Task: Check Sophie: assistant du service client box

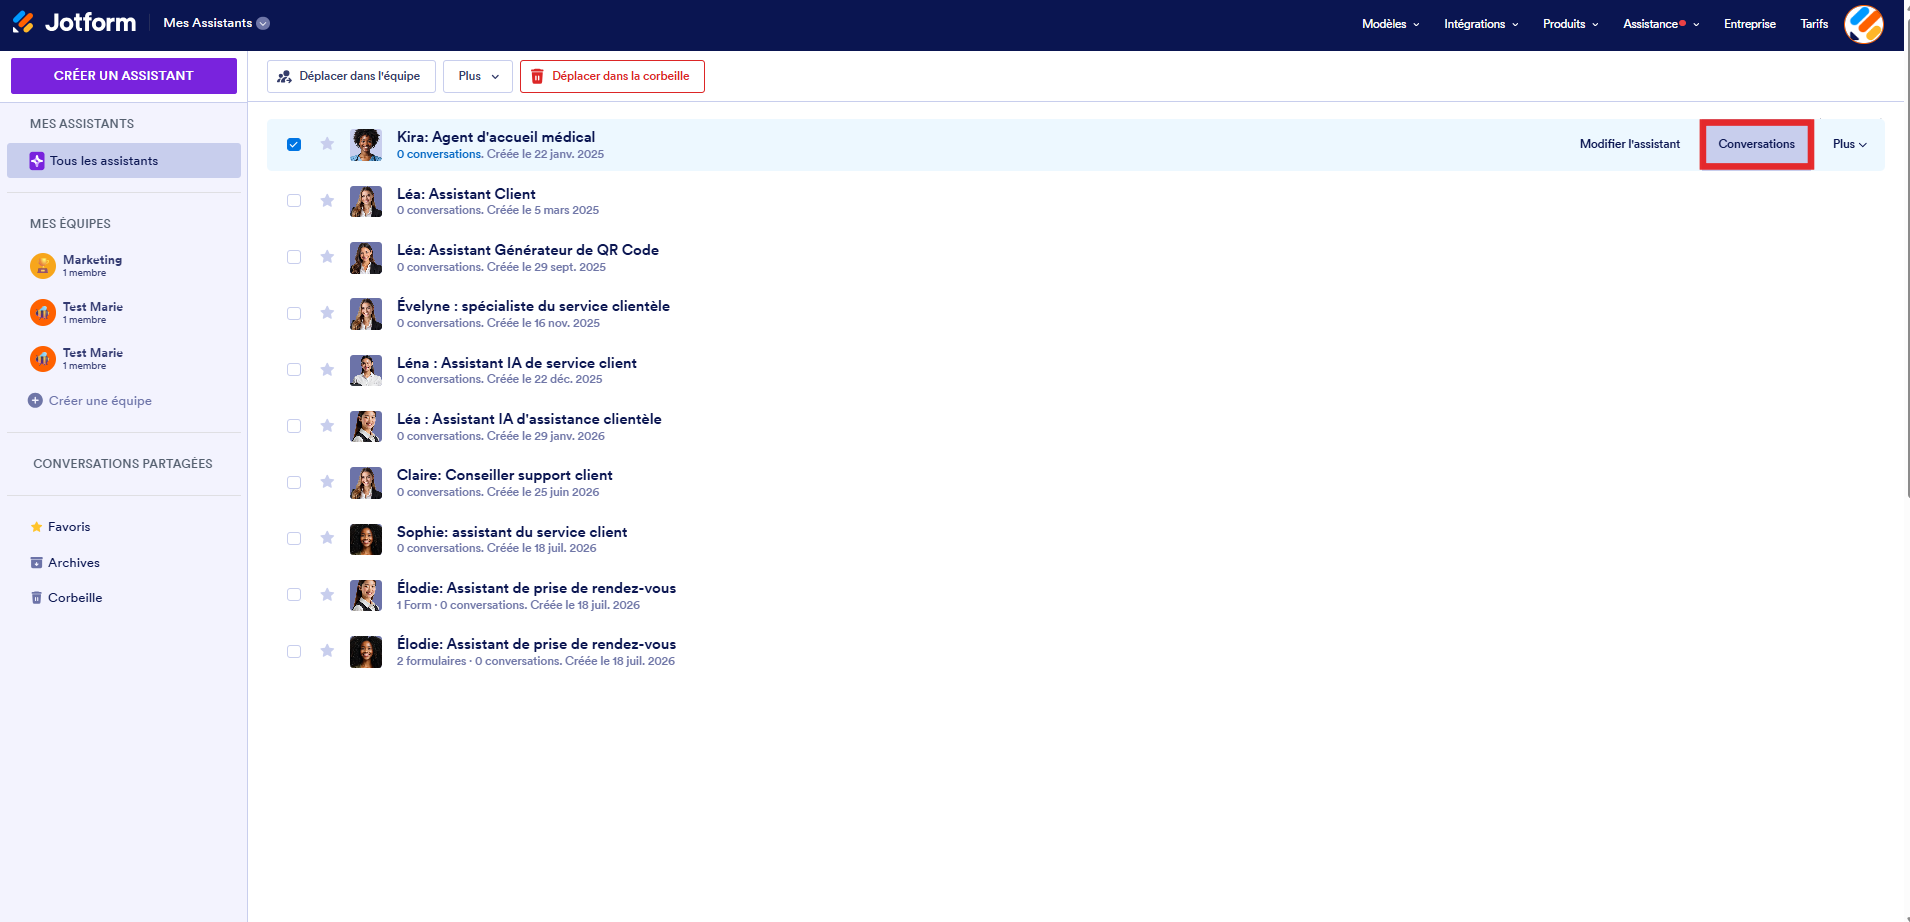Action: pos(294,538)
